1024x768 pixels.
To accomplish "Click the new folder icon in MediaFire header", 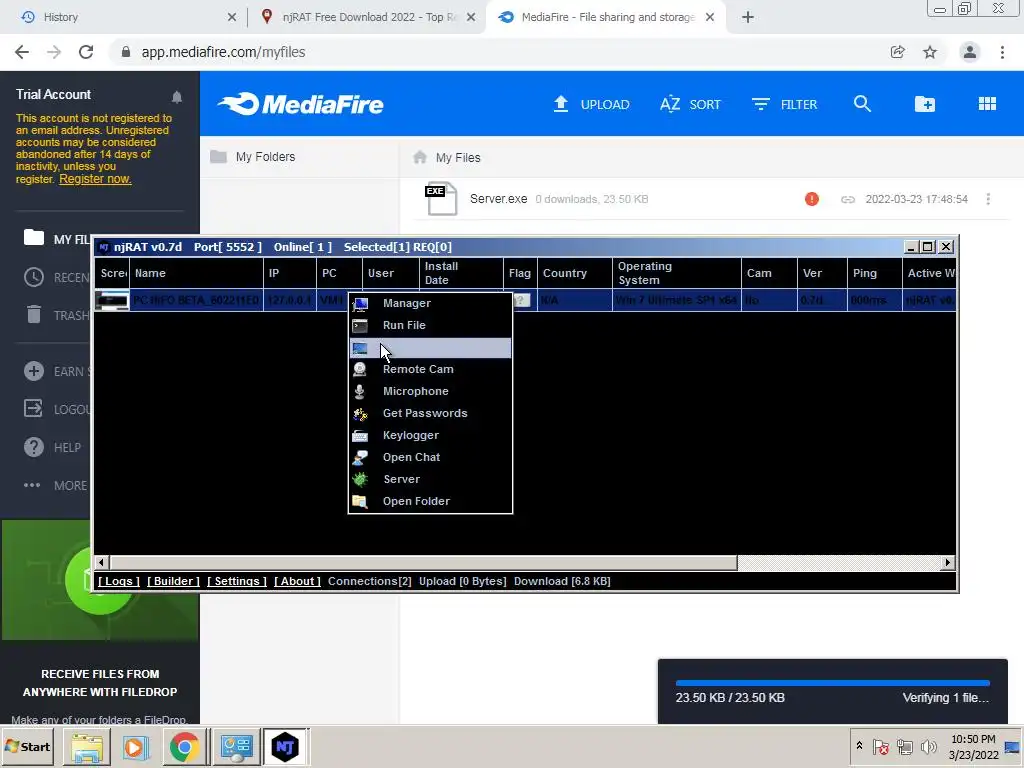I will 925,104.
